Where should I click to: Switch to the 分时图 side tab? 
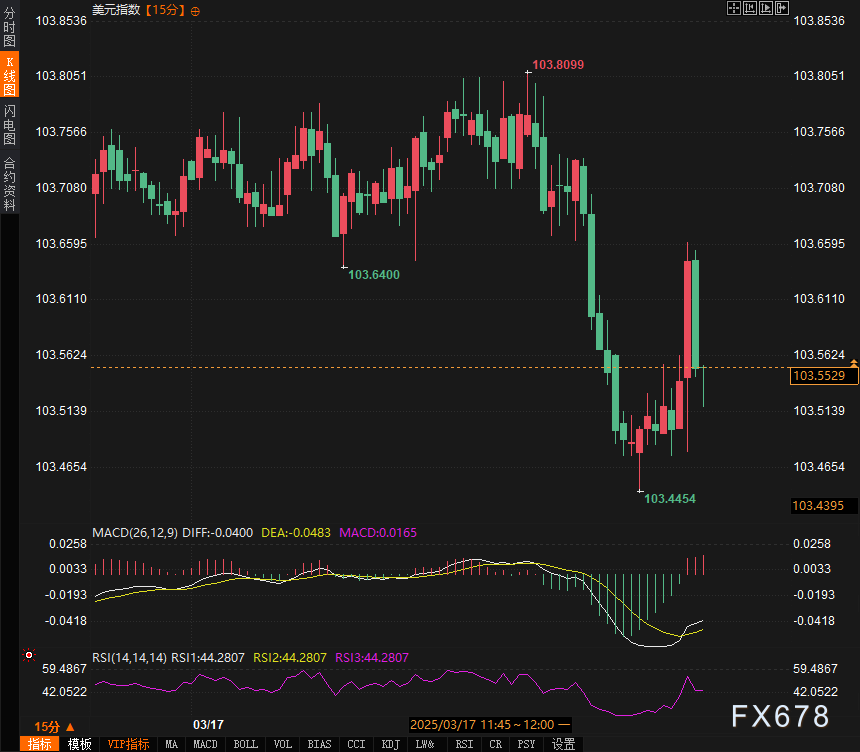click(9, 34)
